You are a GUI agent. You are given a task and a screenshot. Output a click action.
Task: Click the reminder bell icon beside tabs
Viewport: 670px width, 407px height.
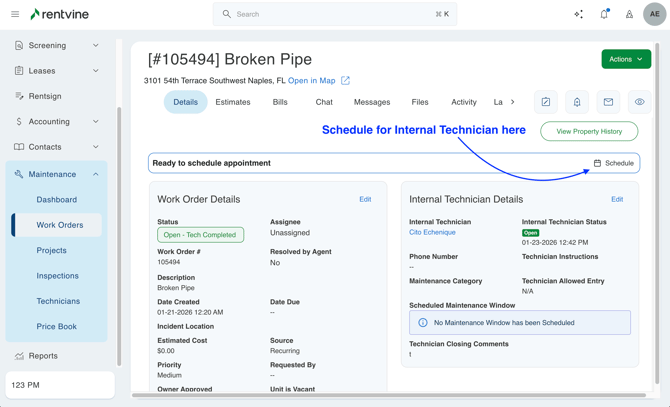click(577, 102)
